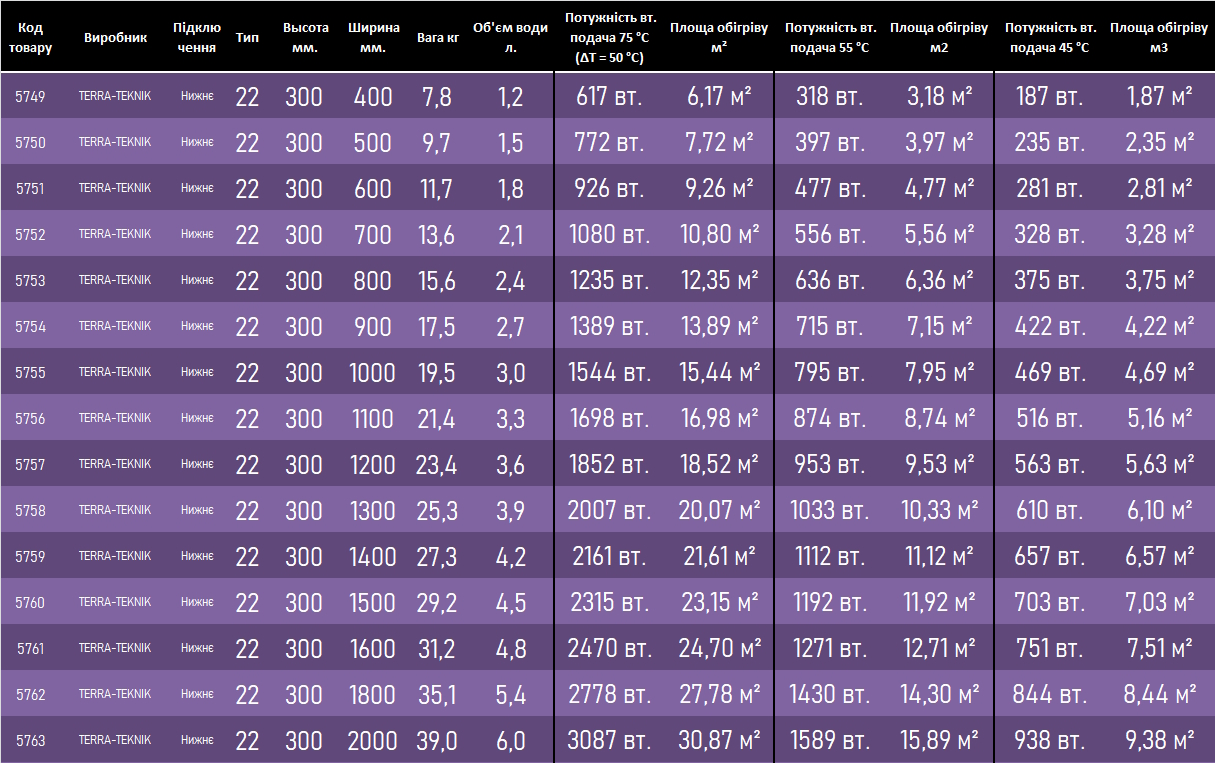Click weight value 7,8

437,97
